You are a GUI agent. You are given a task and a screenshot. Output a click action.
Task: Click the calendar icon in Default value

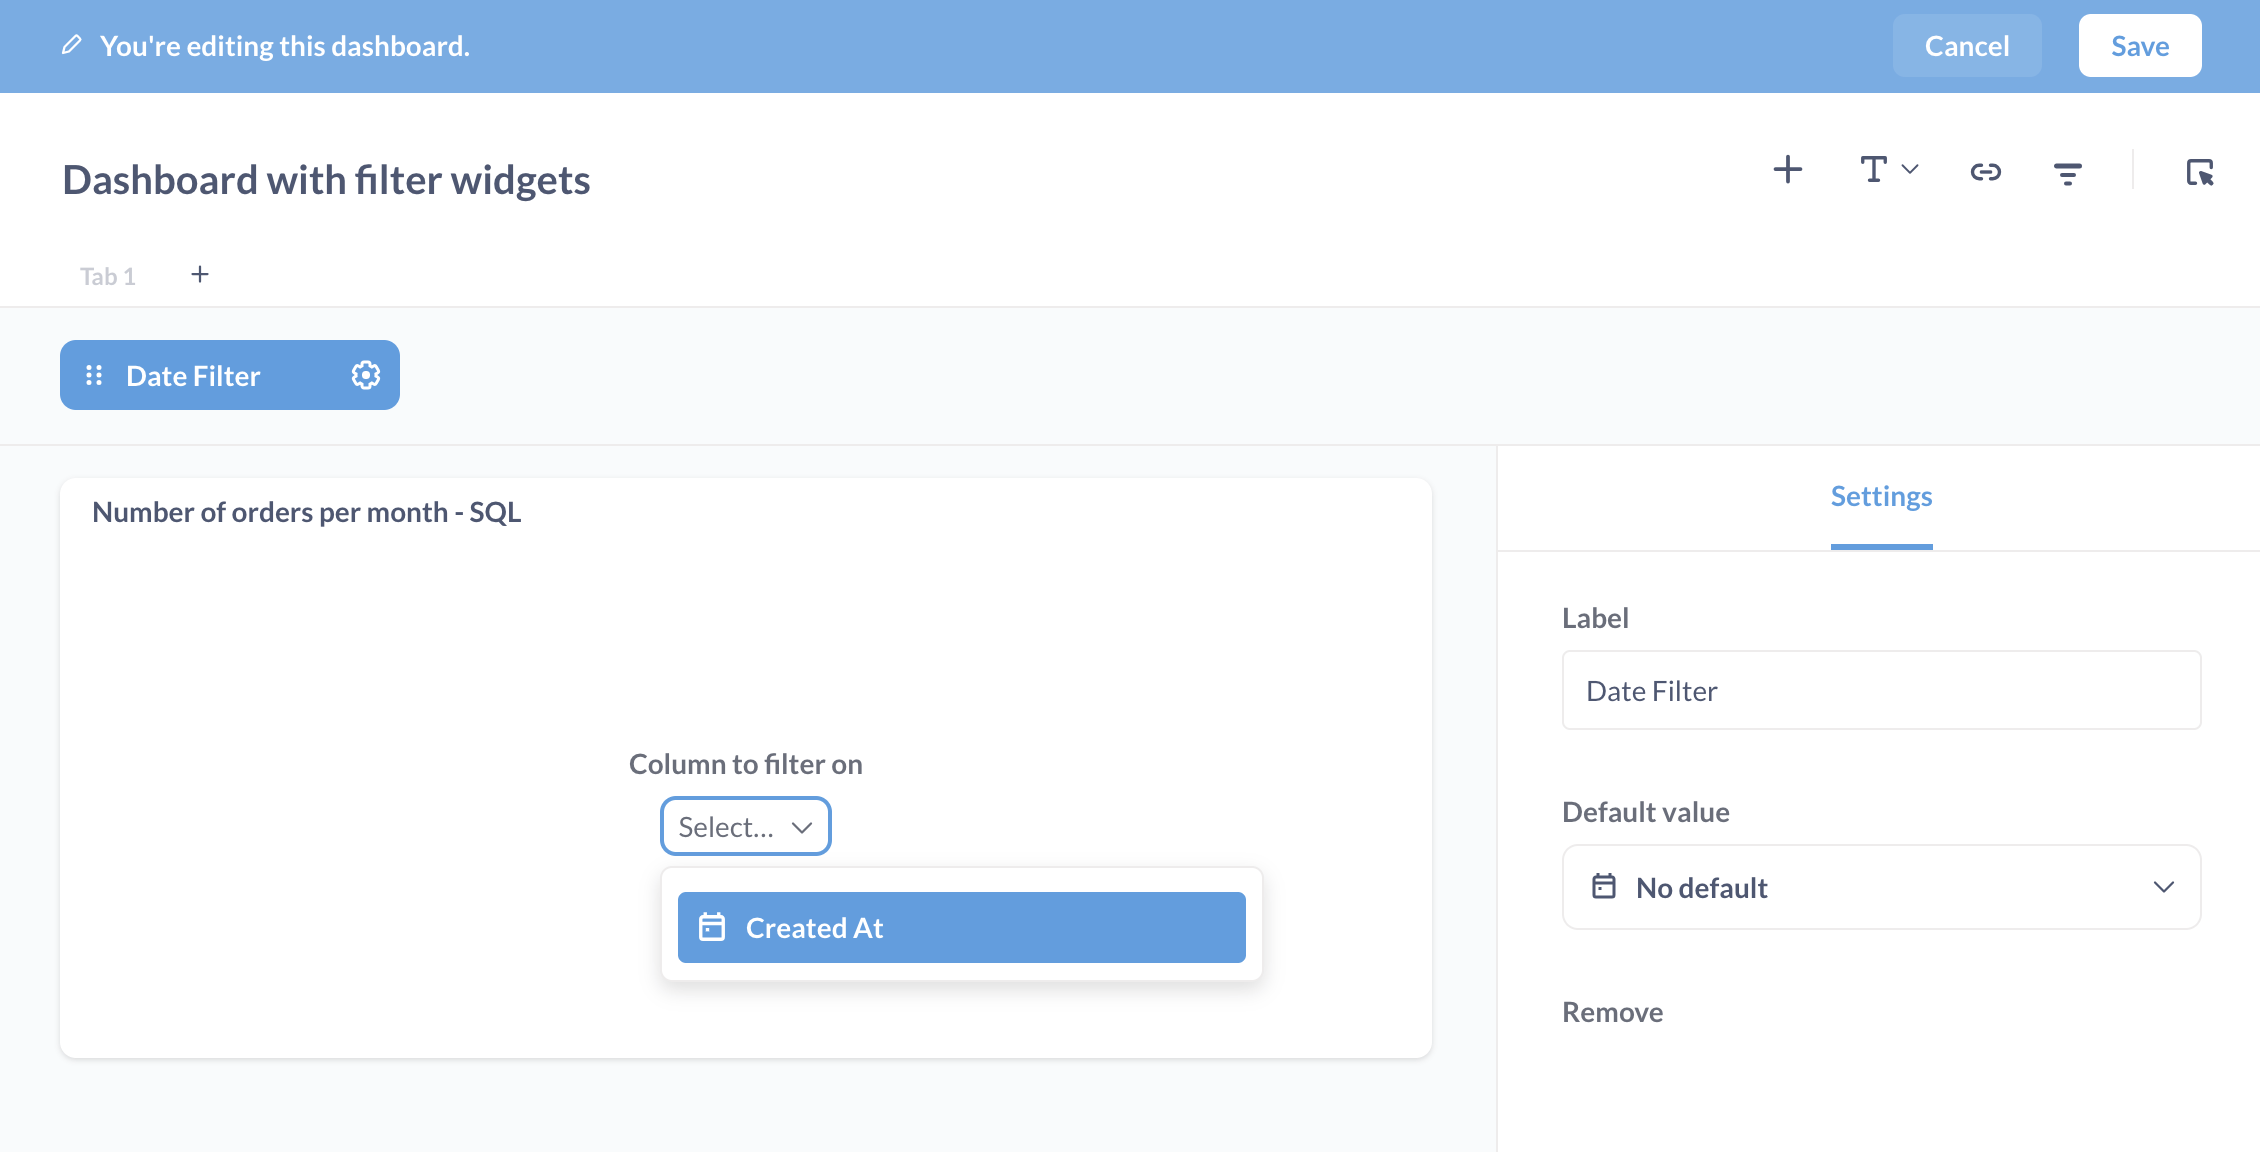click(x=1604, y=888)
